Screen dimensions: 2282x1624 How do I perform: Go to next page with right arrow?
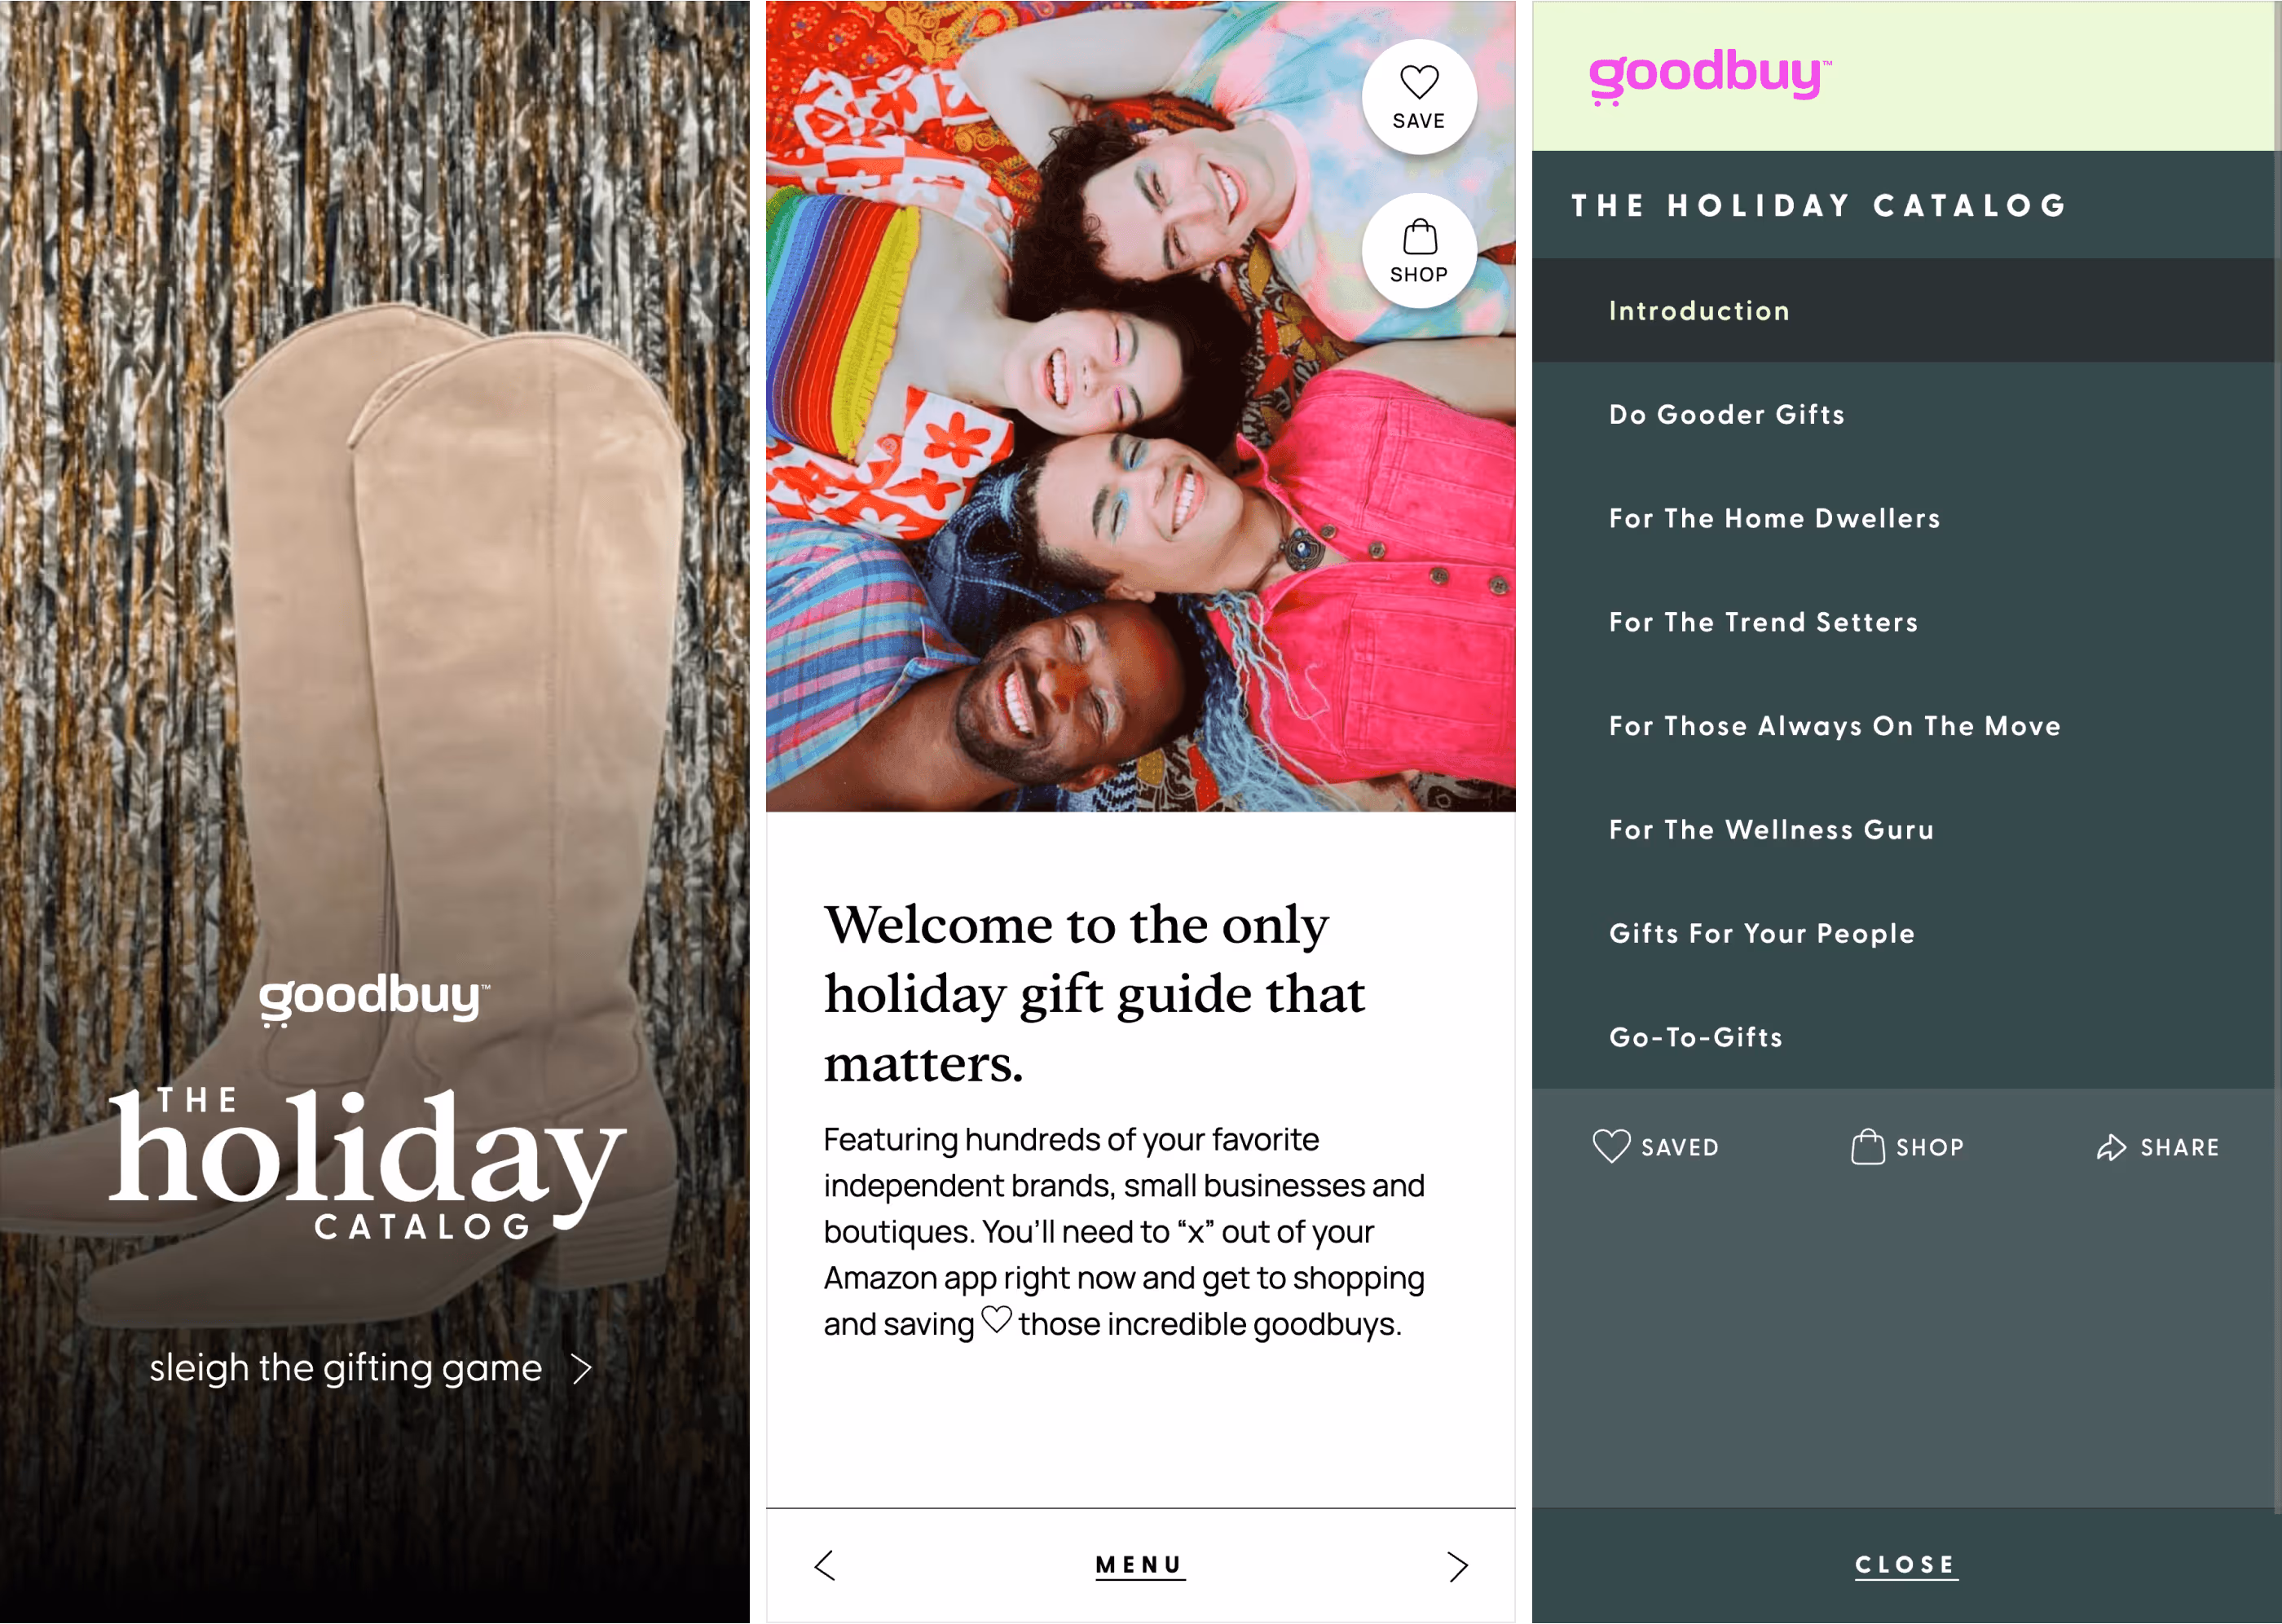pos(1457,1566)
